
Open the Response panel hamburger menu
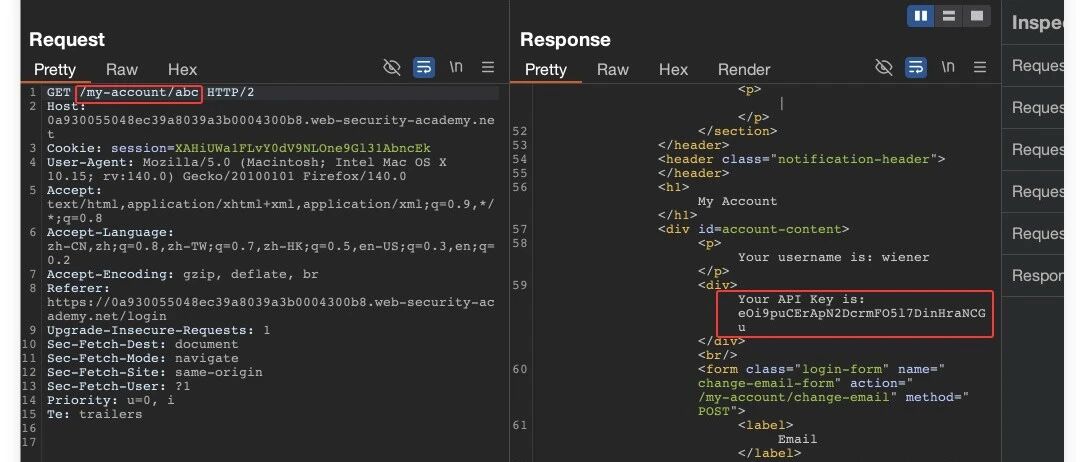click(x=980, y=67)
